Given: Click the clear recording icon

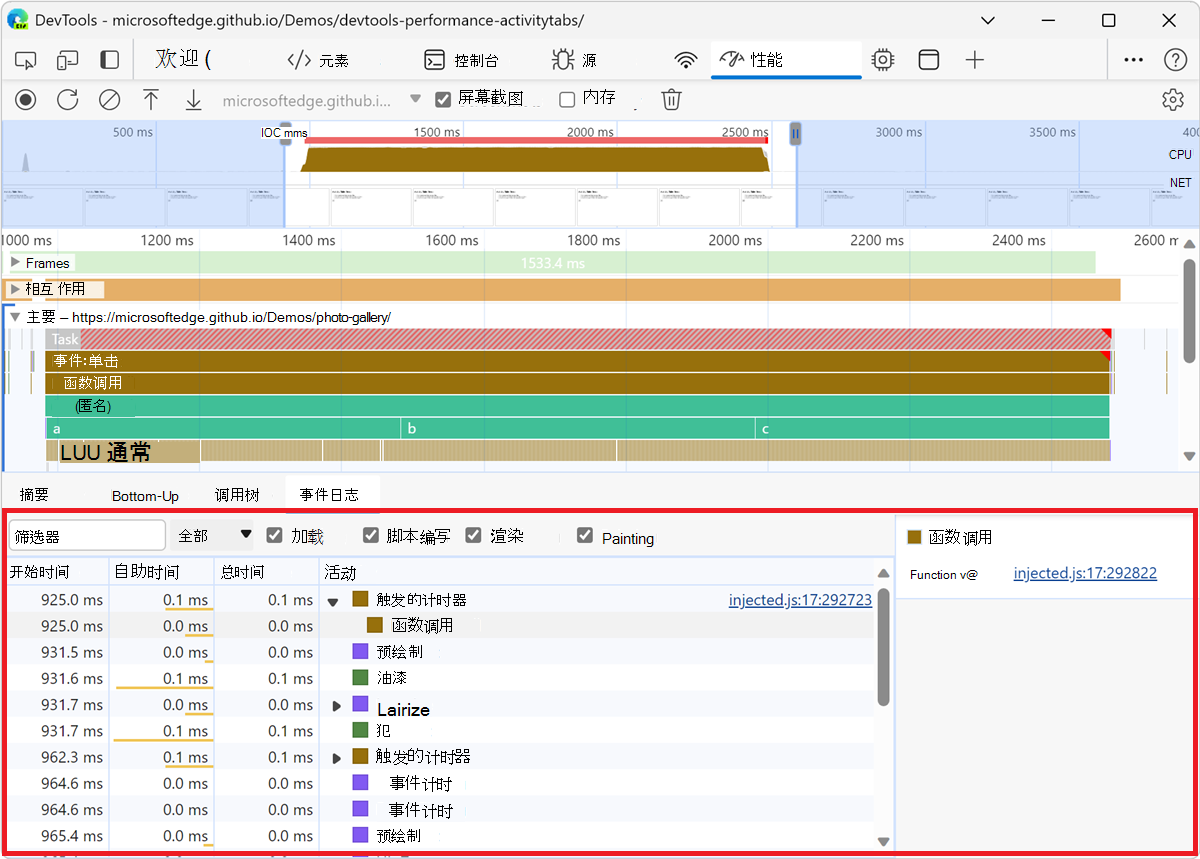Looking at the screenshot, I should pyautogui.click(x=109, y=99).
